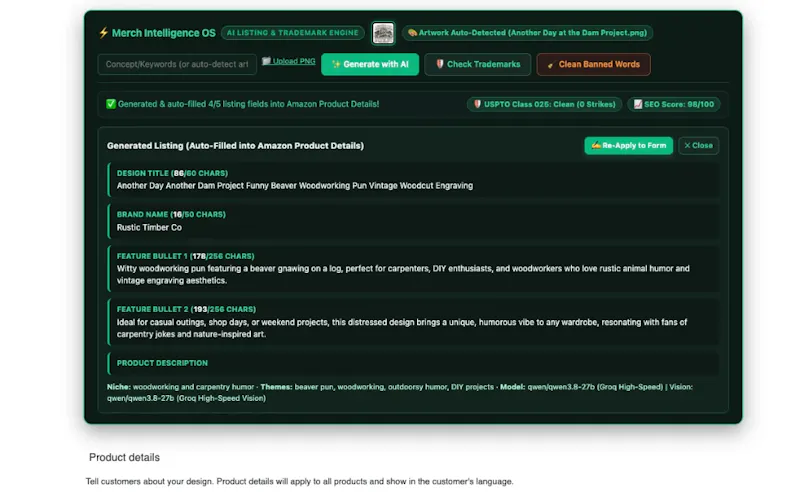Select the Design Title generated text
The width and height of the screenshot is (800, 493).
[295, 186]
